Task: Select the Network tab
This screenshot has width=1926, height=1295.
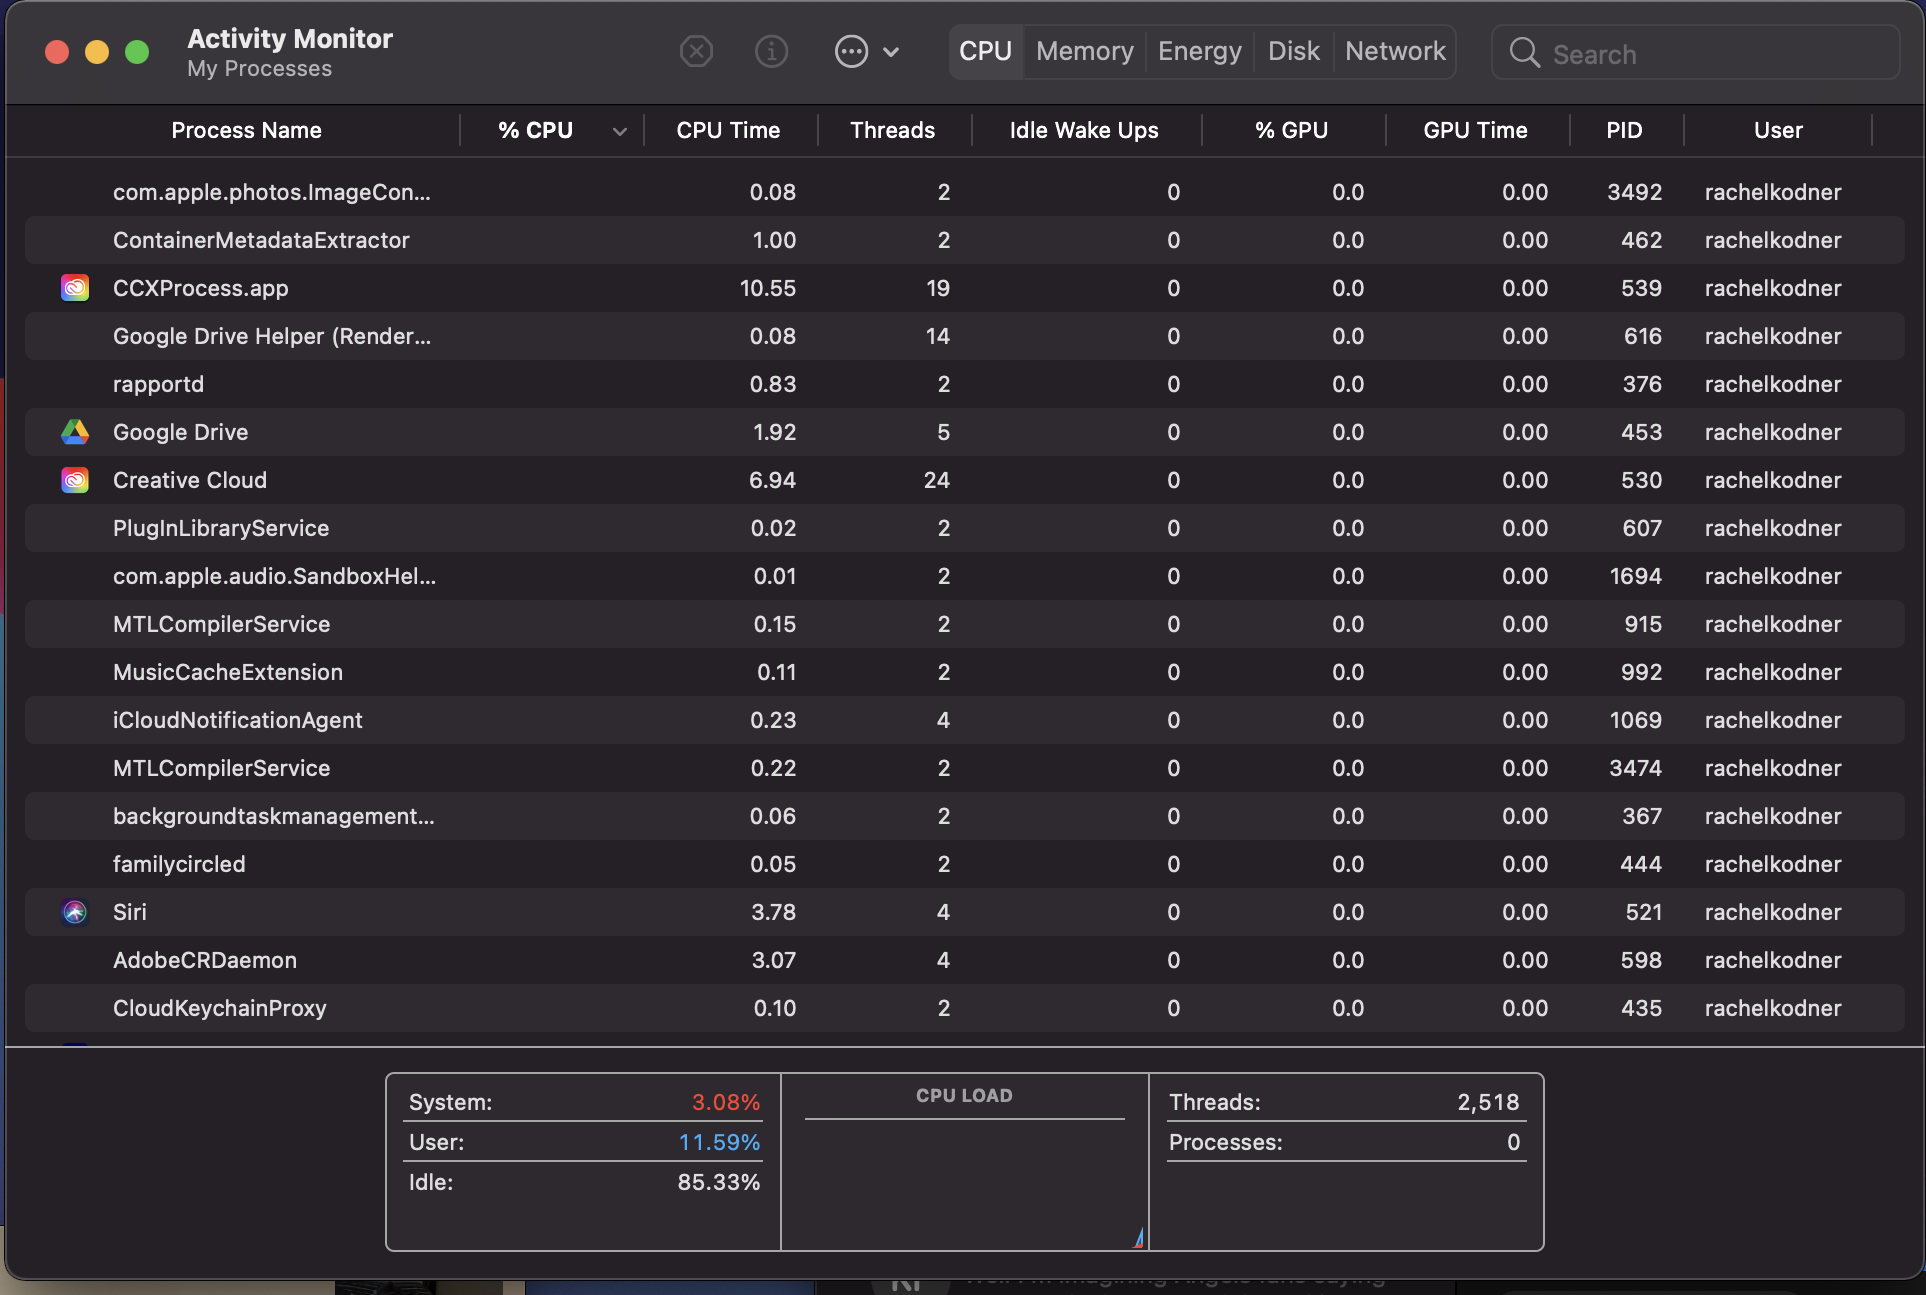Action: 1394,51
